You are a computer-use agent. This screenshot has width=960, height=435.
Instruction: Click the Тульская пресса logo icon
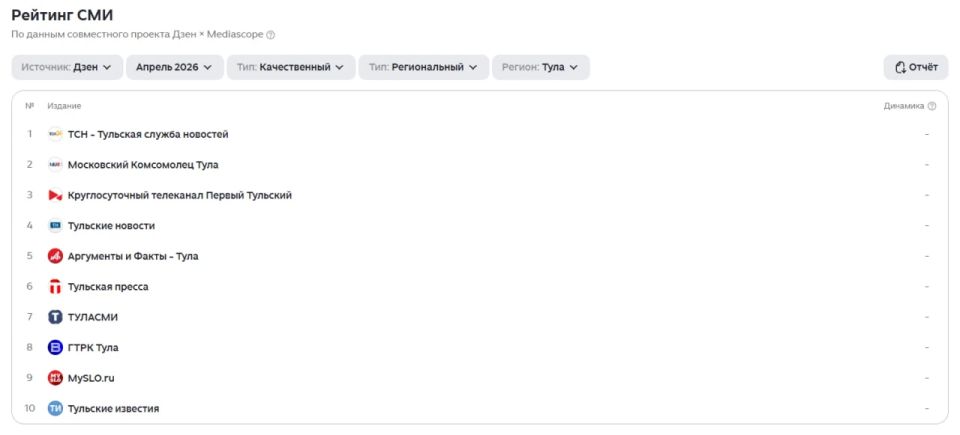point(55,287)
